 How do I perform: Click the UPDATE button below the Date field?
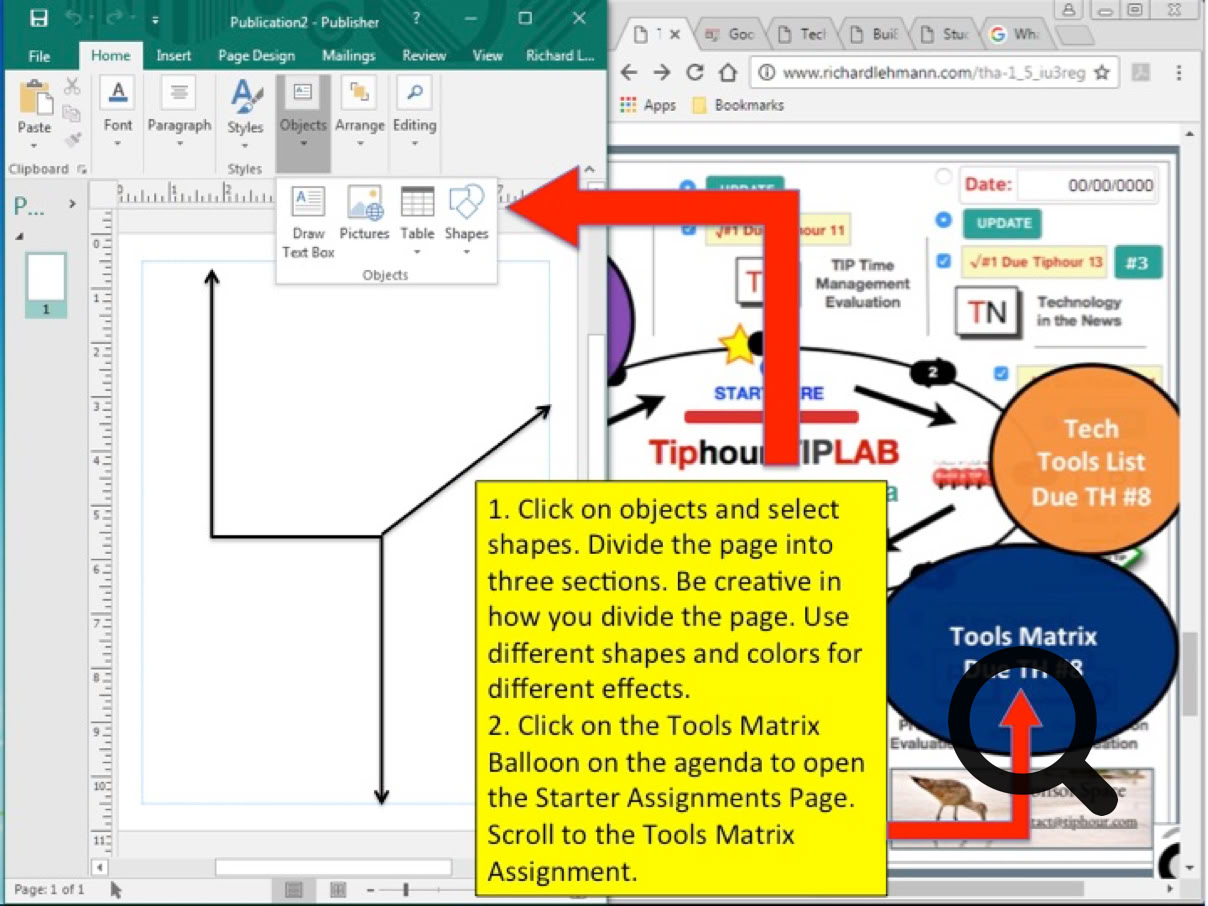[x=1002, y=223]
